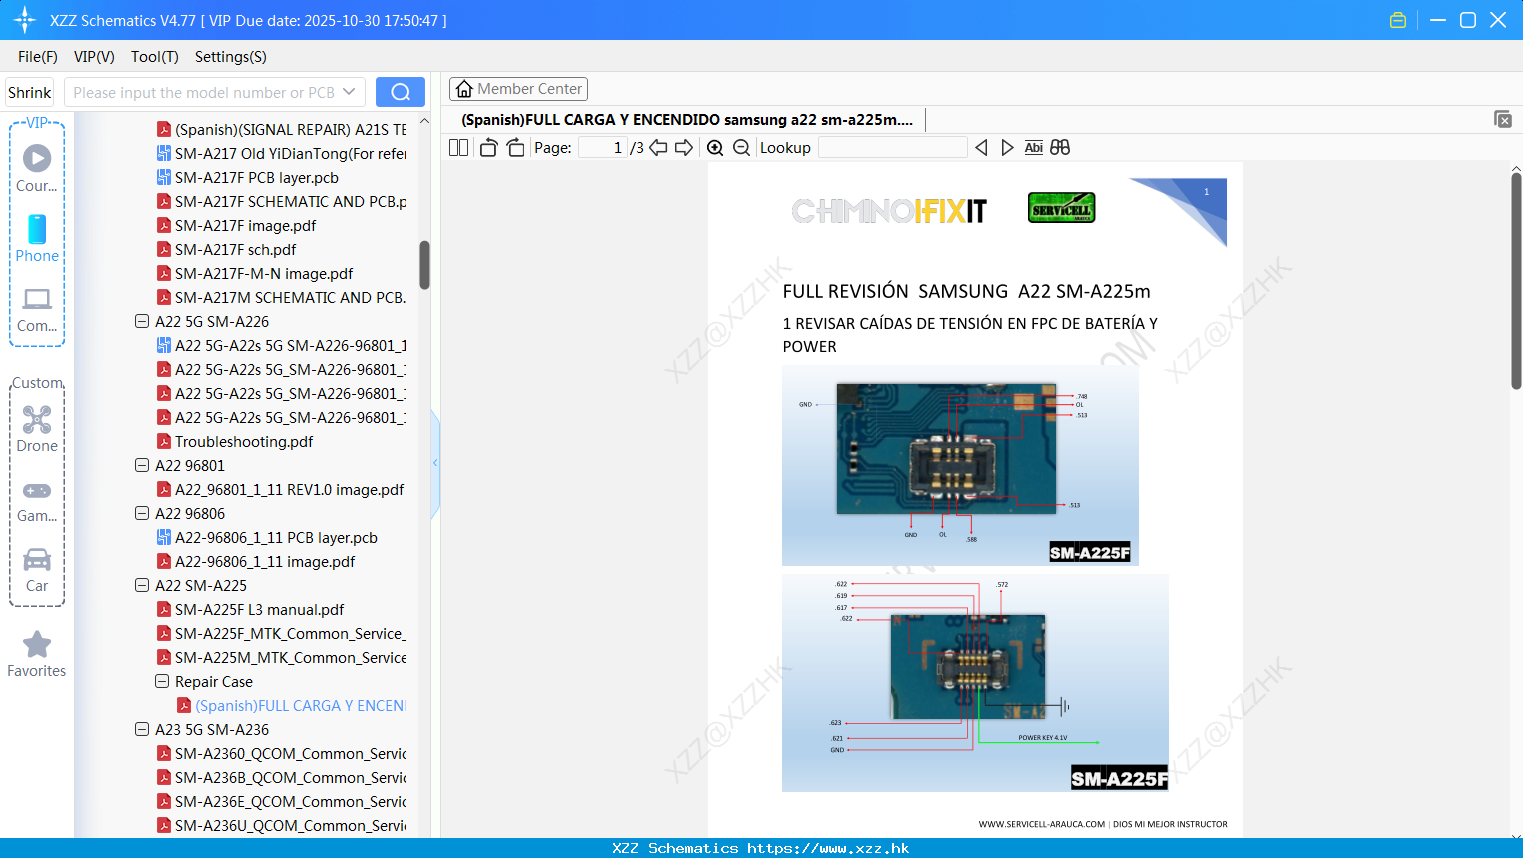
Task: Toggle the Abi match-case option
Action: point(1033,147)
